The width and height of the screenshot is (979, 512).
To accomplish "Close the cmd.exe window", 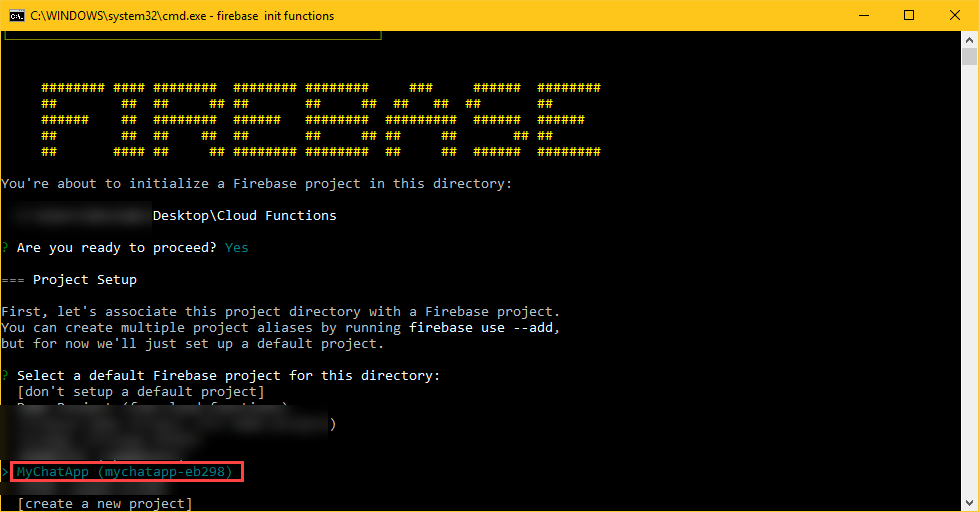I will pyautogui.click(x=955, y=15).
